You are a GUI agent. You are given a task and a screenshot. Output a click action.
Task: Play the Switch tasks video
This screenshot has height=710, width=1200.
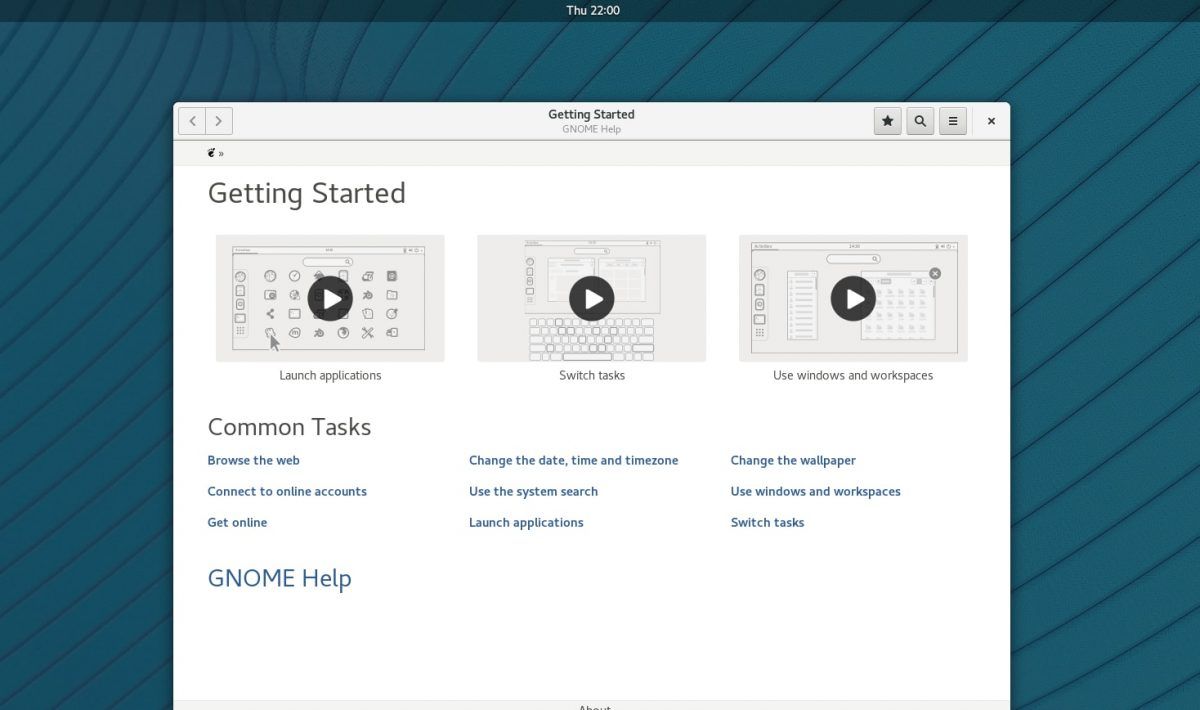point(591,298)
